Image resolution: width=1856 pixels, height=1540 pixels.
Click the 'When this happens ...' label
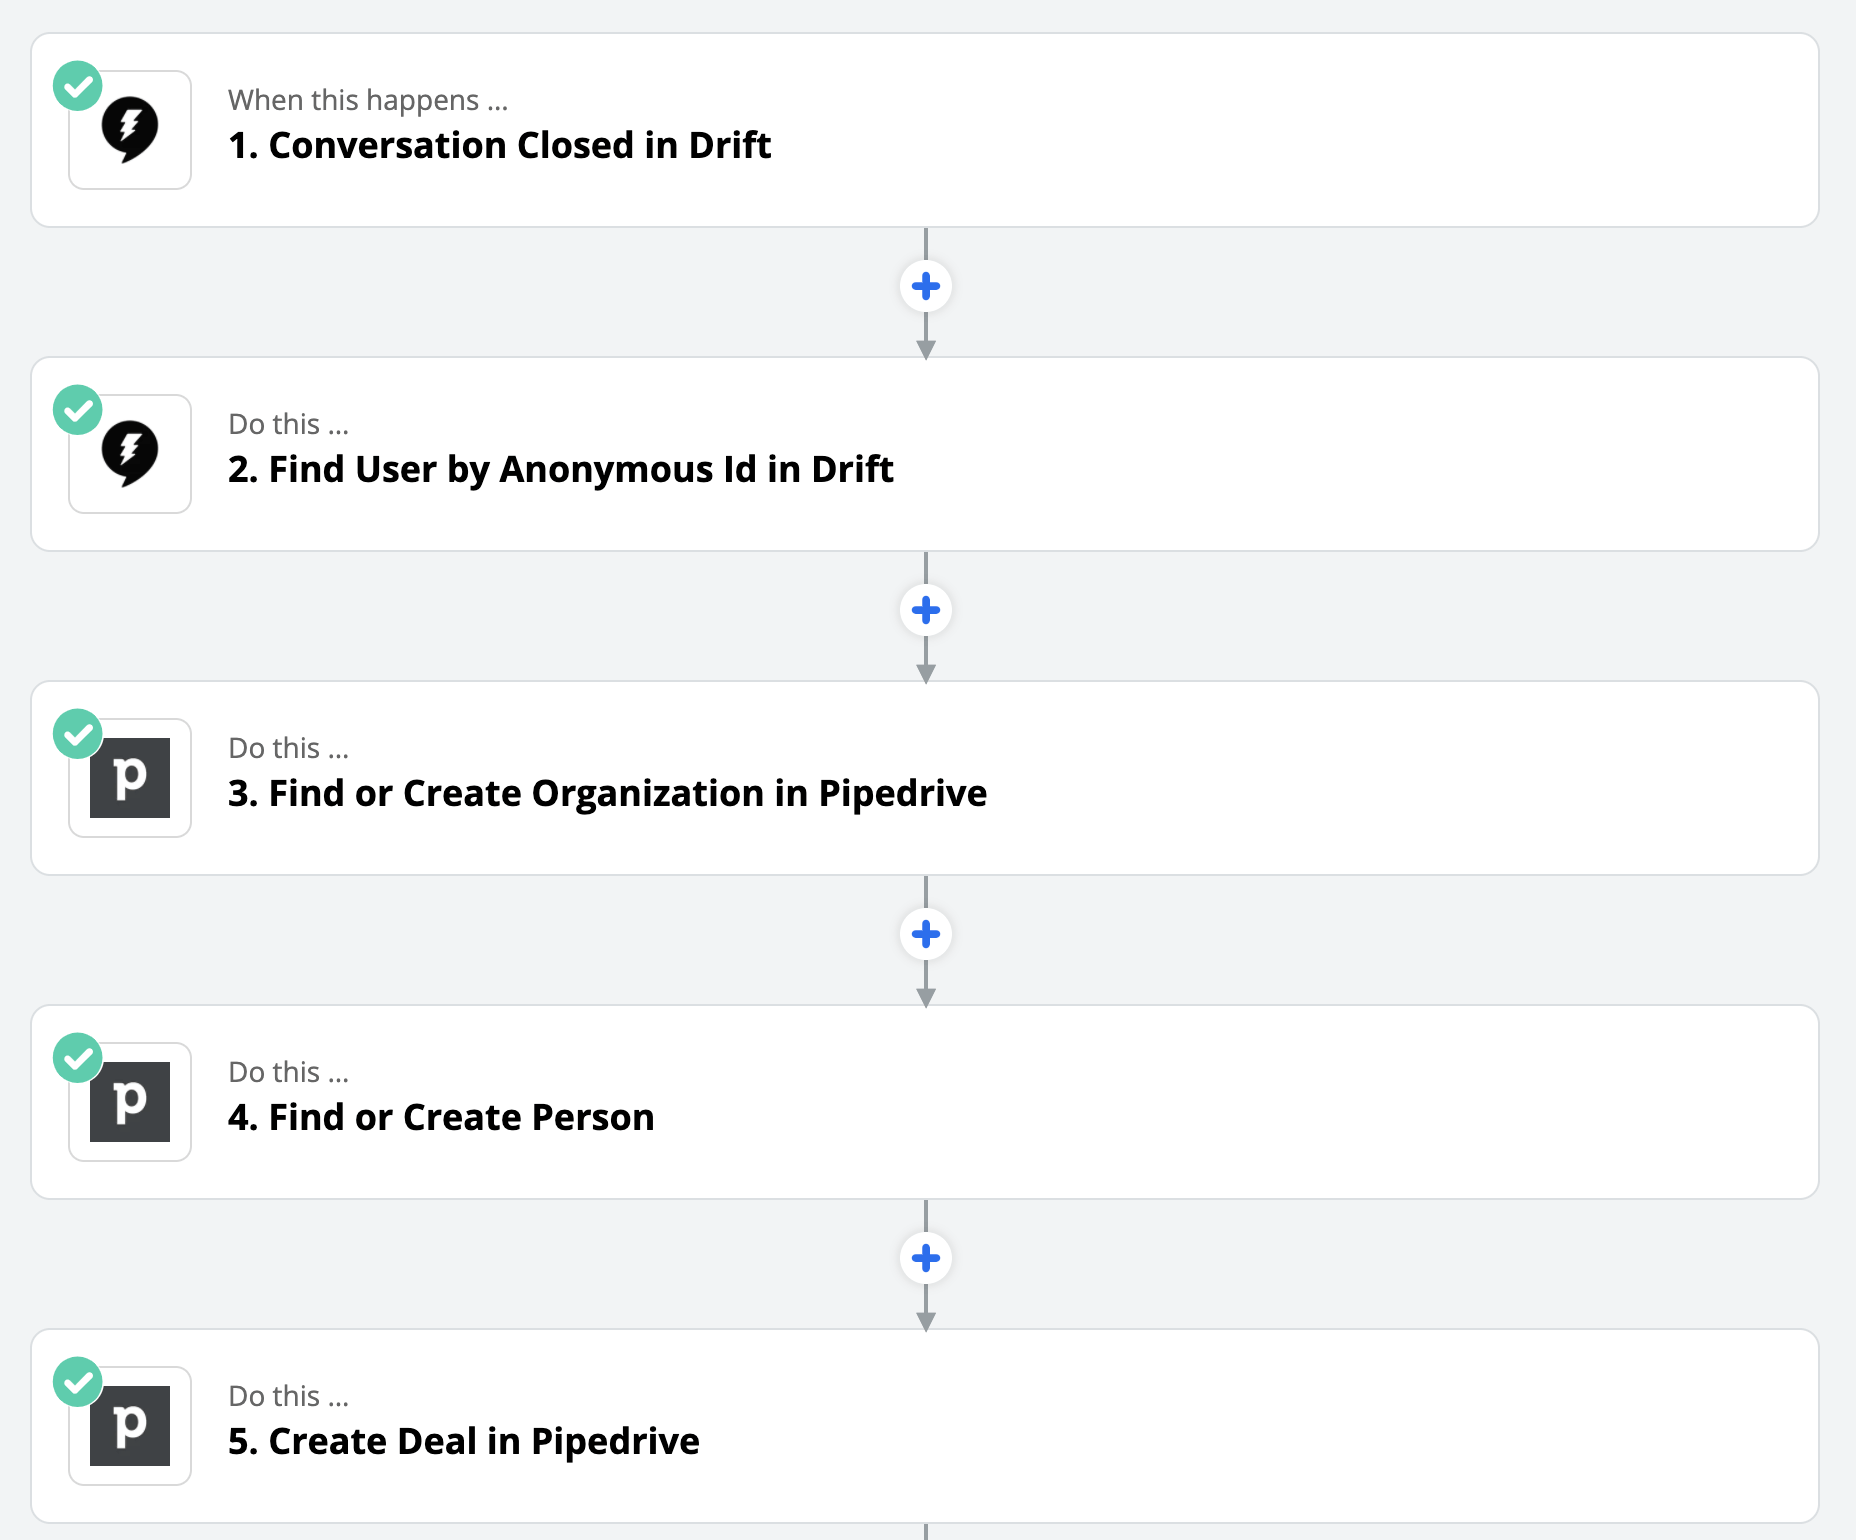click(368, 100)
